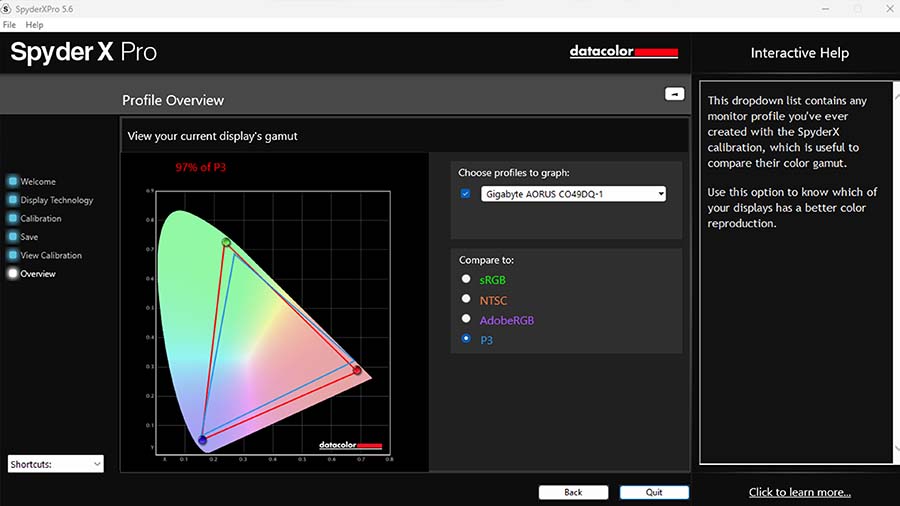Click the red primary point on gamut chart
The image size is (900, 506).
[357, 371]
